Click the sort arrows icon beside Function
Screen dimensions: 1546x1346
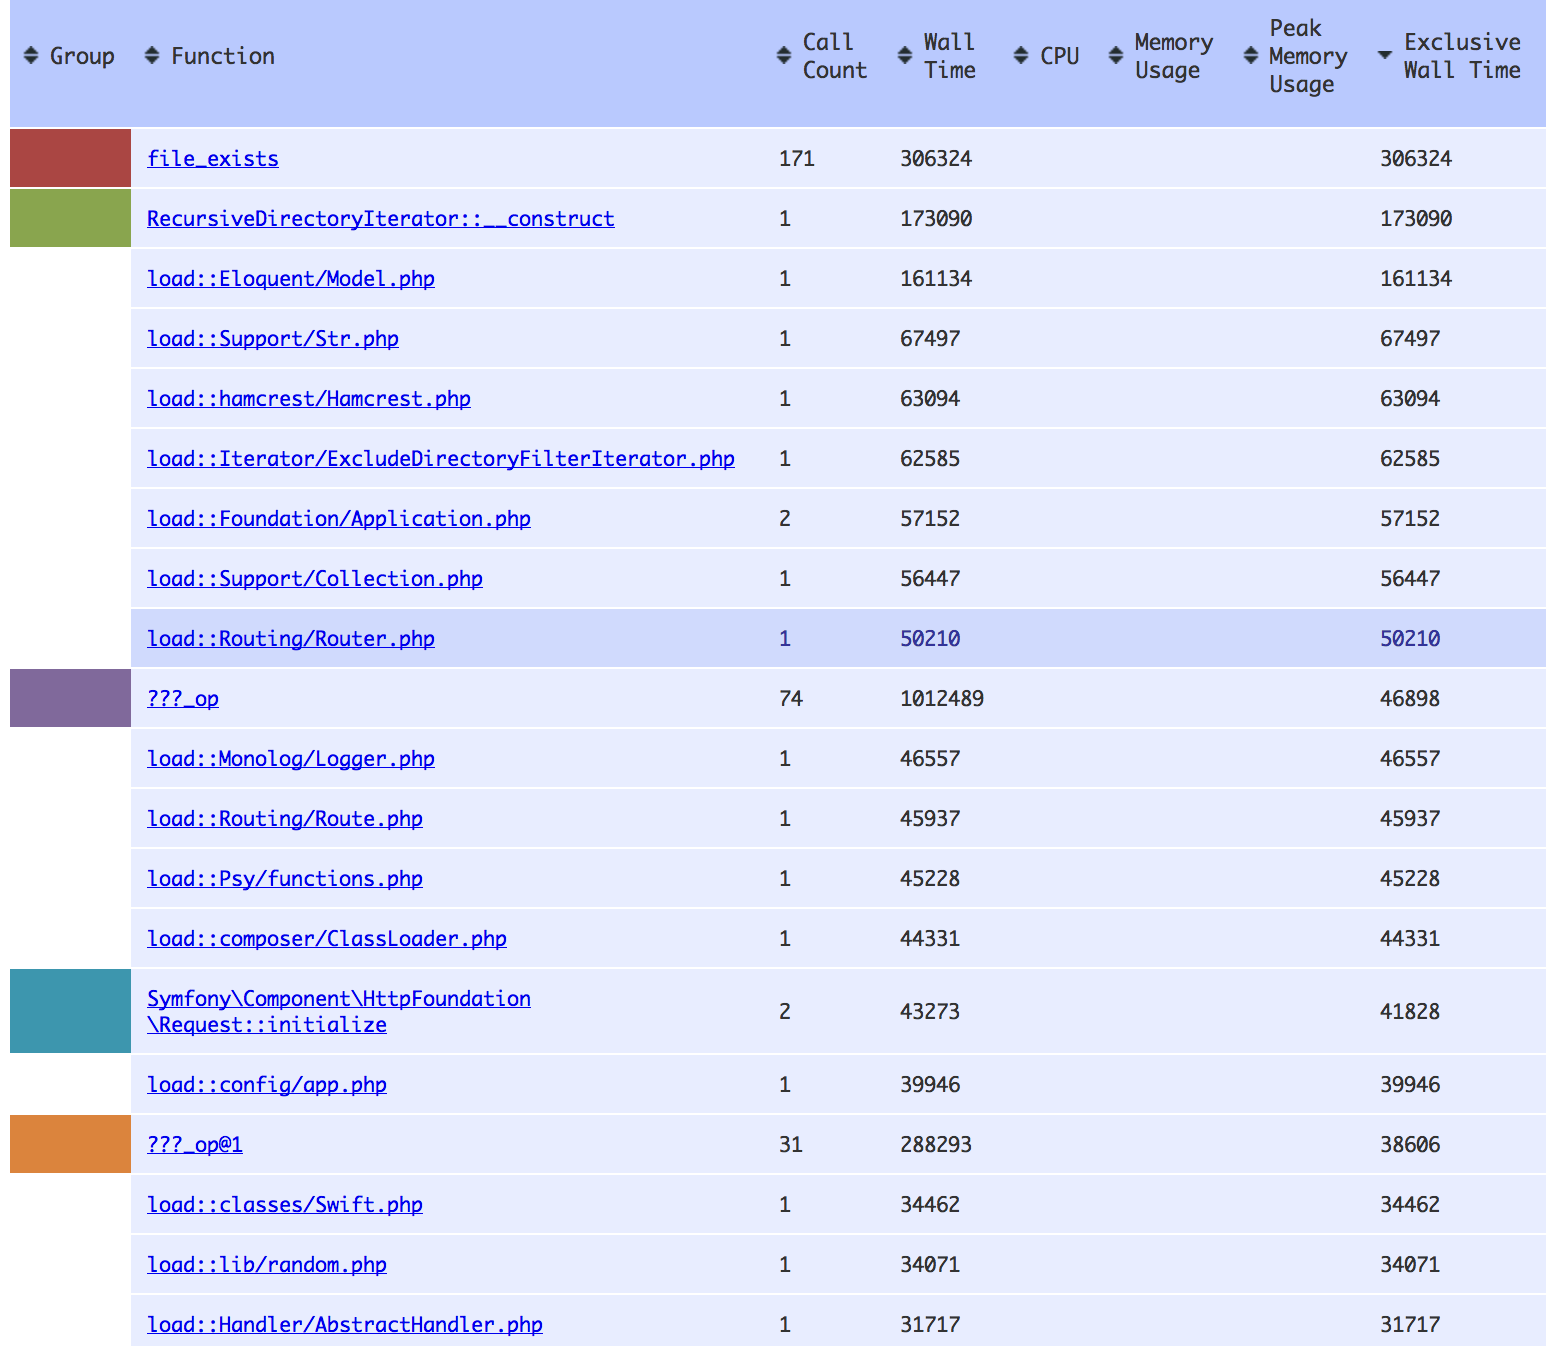[x=152, y=56]
